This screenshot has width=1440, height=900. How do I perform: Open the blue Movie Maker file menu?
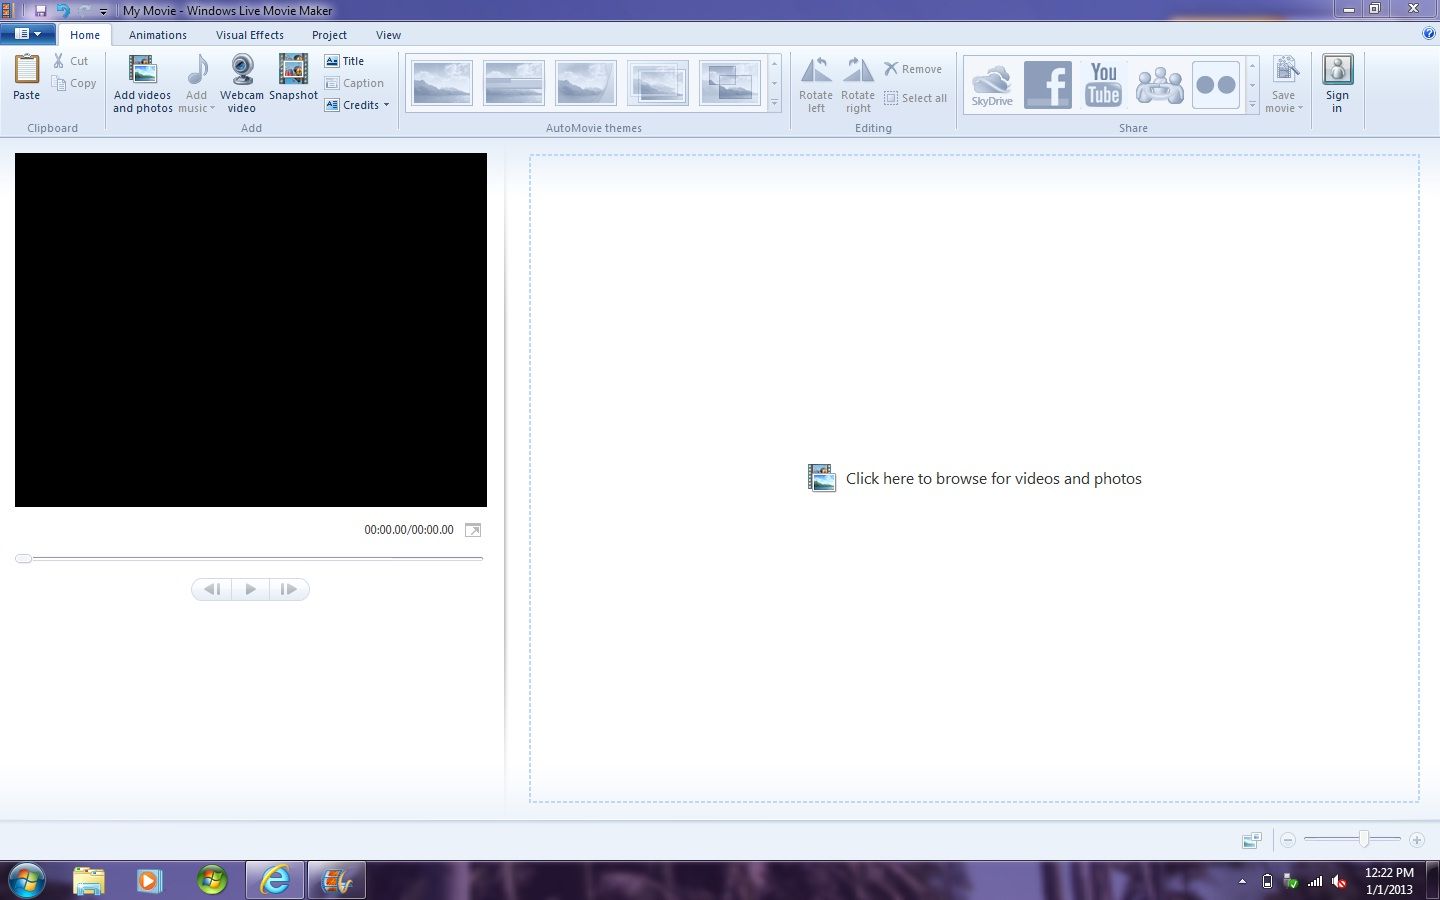28,34
